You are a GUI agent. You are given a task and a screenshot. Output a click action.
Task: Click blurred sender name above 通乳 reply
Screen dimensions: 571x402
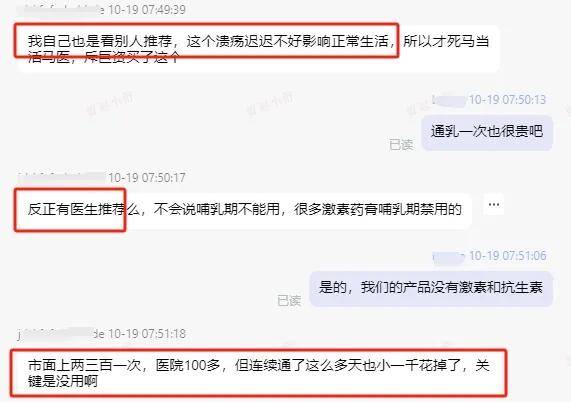[449, 100]
